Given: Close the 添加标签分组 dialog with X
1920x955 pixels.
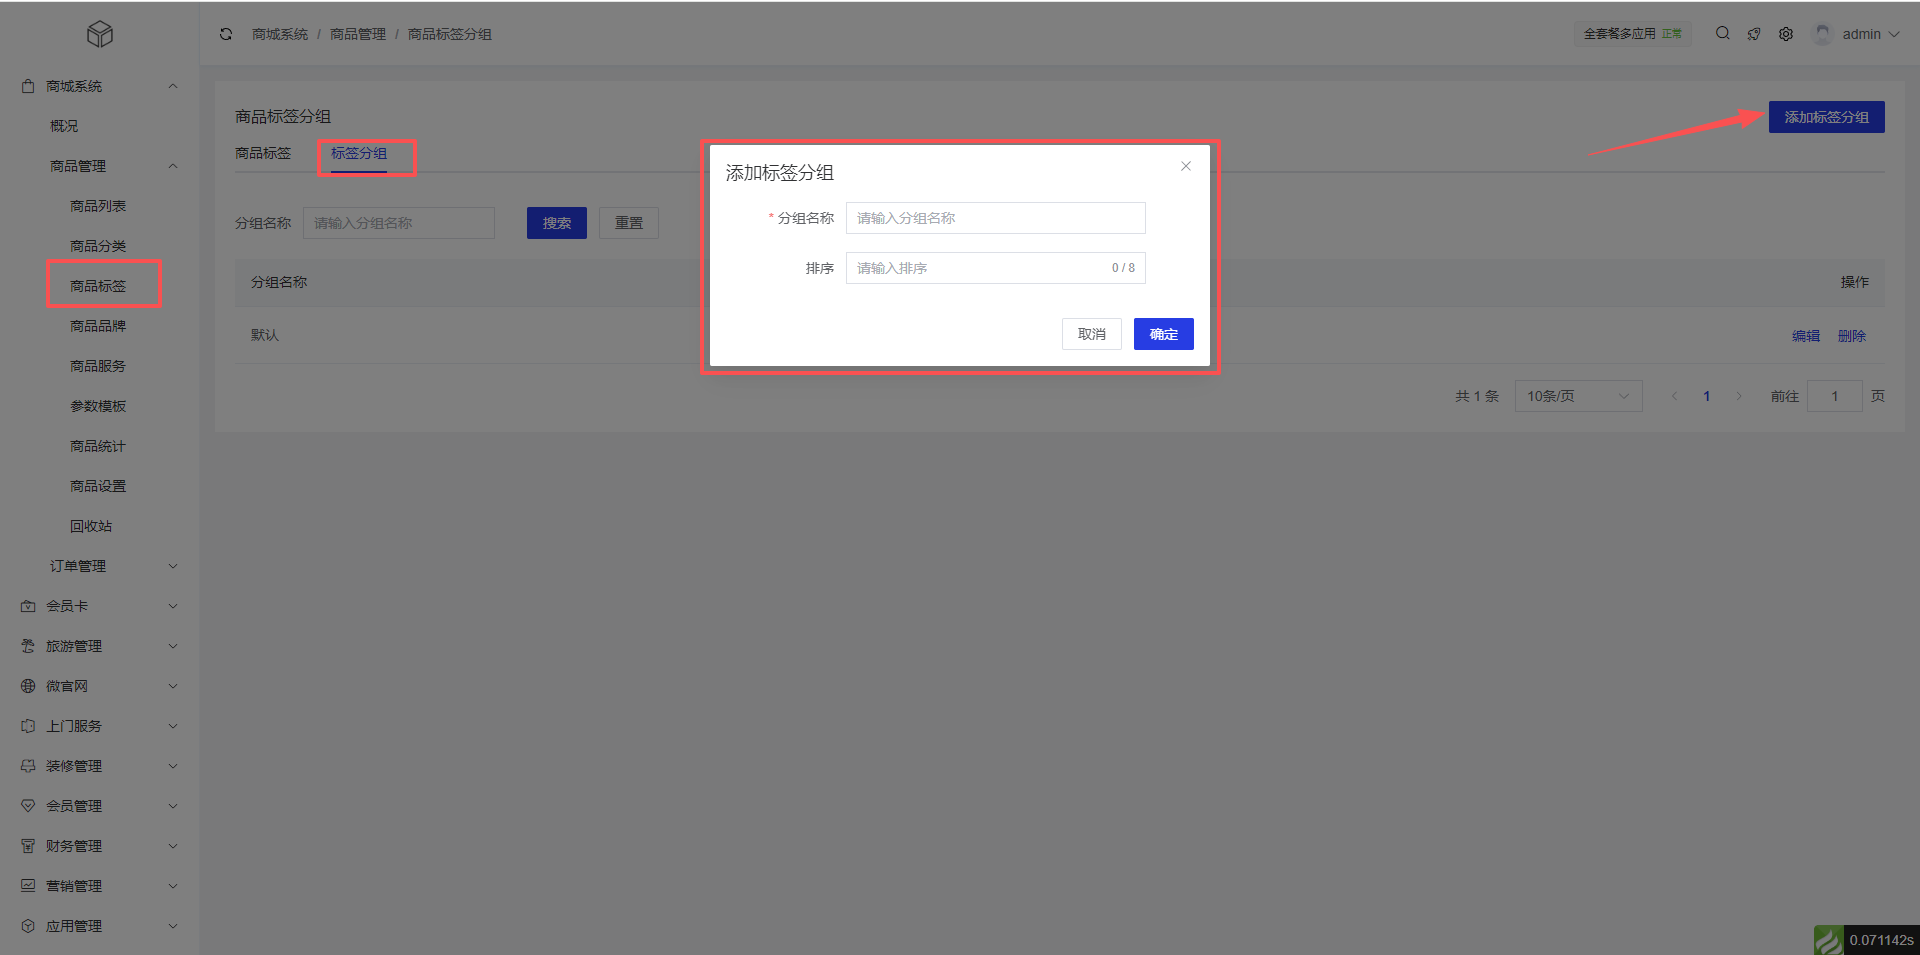Looking at the screenshot, I should (1186, 166).
